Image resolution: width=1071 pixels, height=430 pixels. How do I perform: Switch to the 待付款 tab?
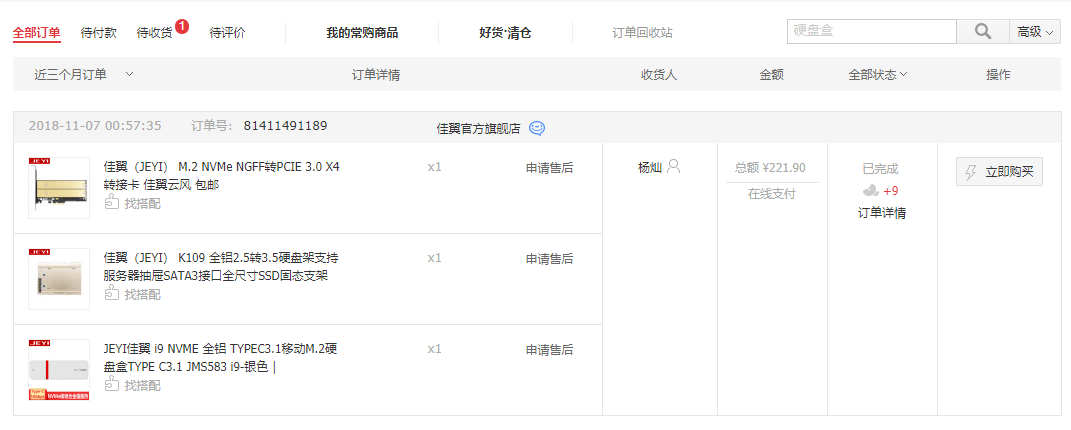pyautogui.click(x=98, y=33)
